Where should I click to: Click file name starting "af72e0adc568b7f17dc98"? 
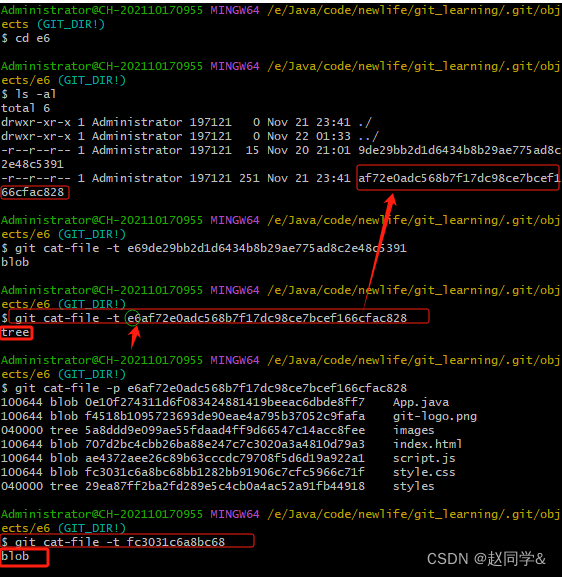[x=459, y=178]
